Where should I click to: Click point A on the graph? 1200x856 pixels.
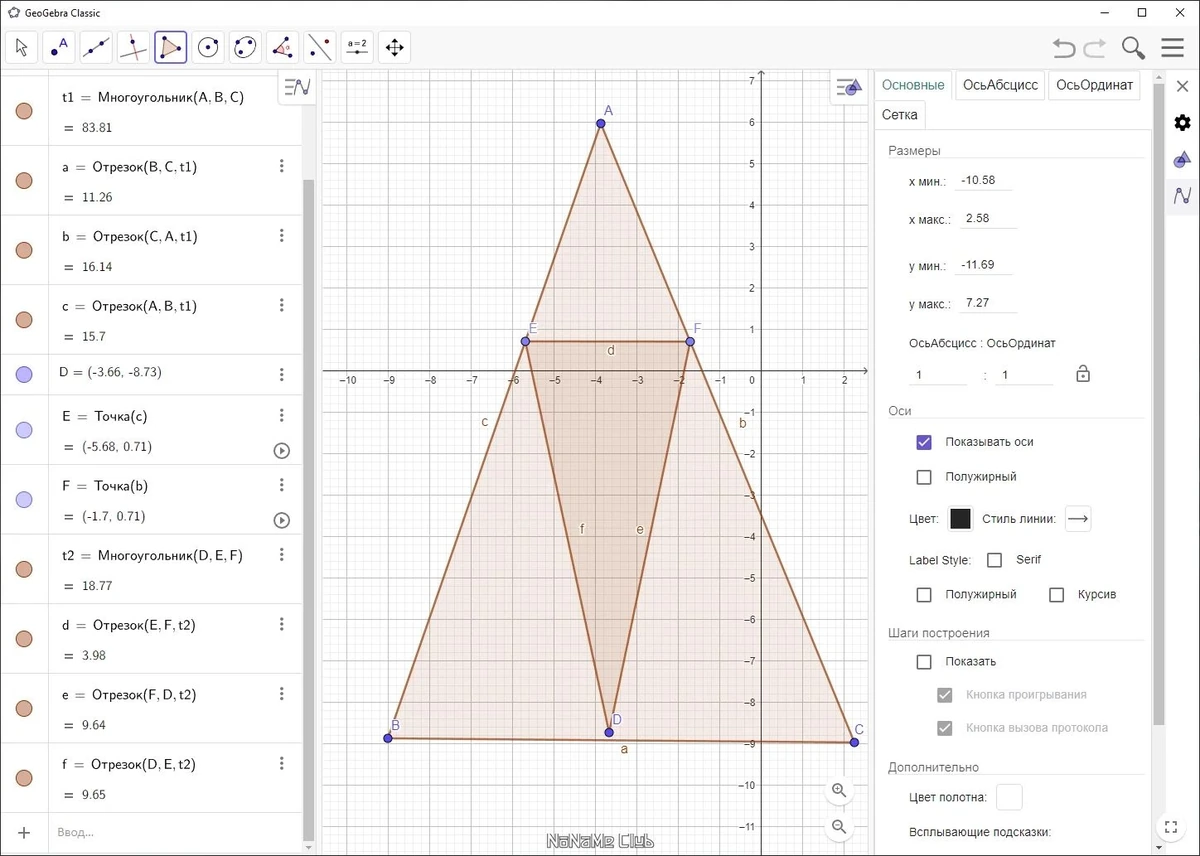click(600, 123)
